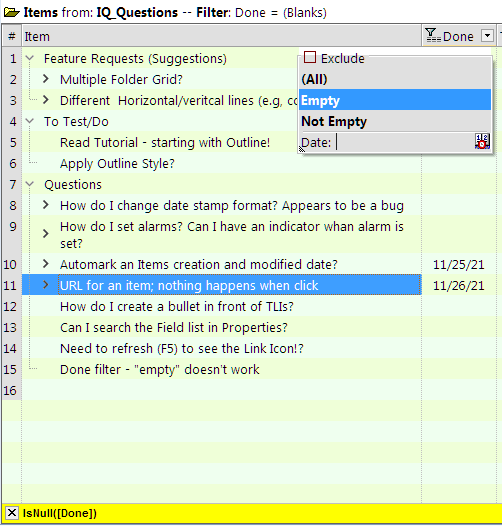Image resolution: width=502 pixels, height=526 pixels.
Task: Expand the date stamp format question
Action: point(46,205)
